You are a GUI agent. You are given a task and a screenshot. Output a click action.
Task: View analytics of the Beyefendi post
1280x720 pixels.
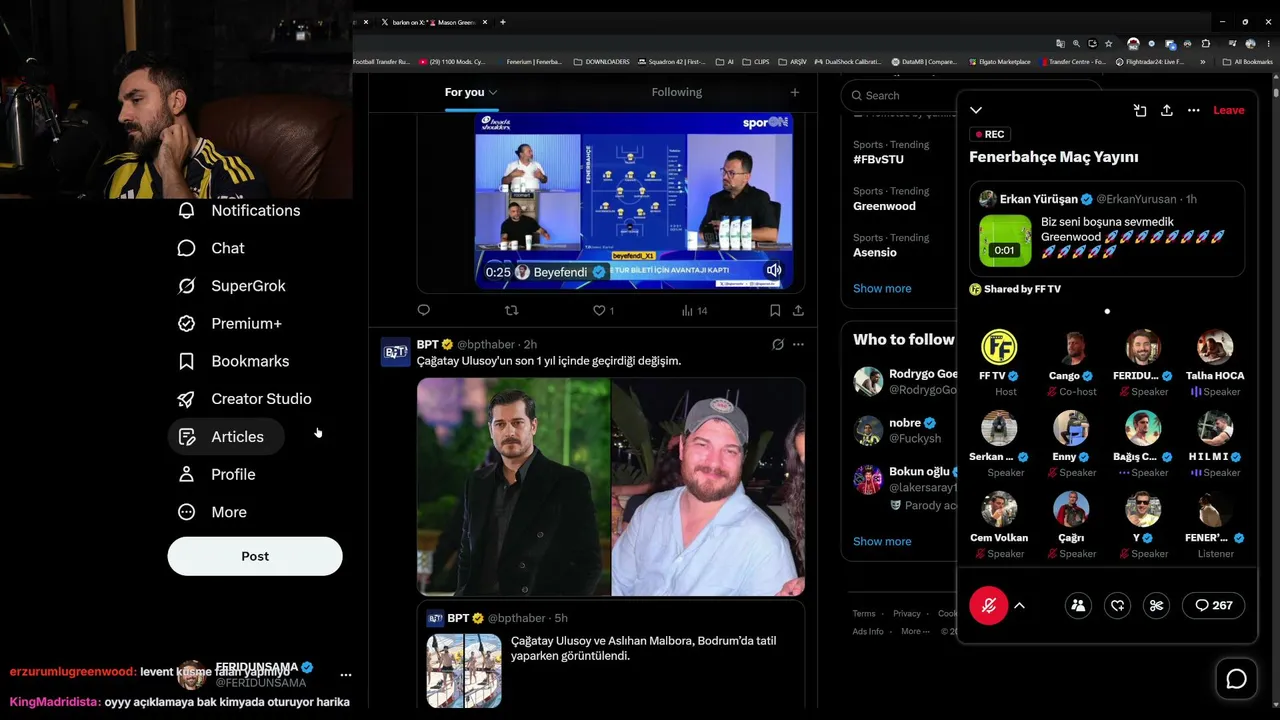(694, 311)
